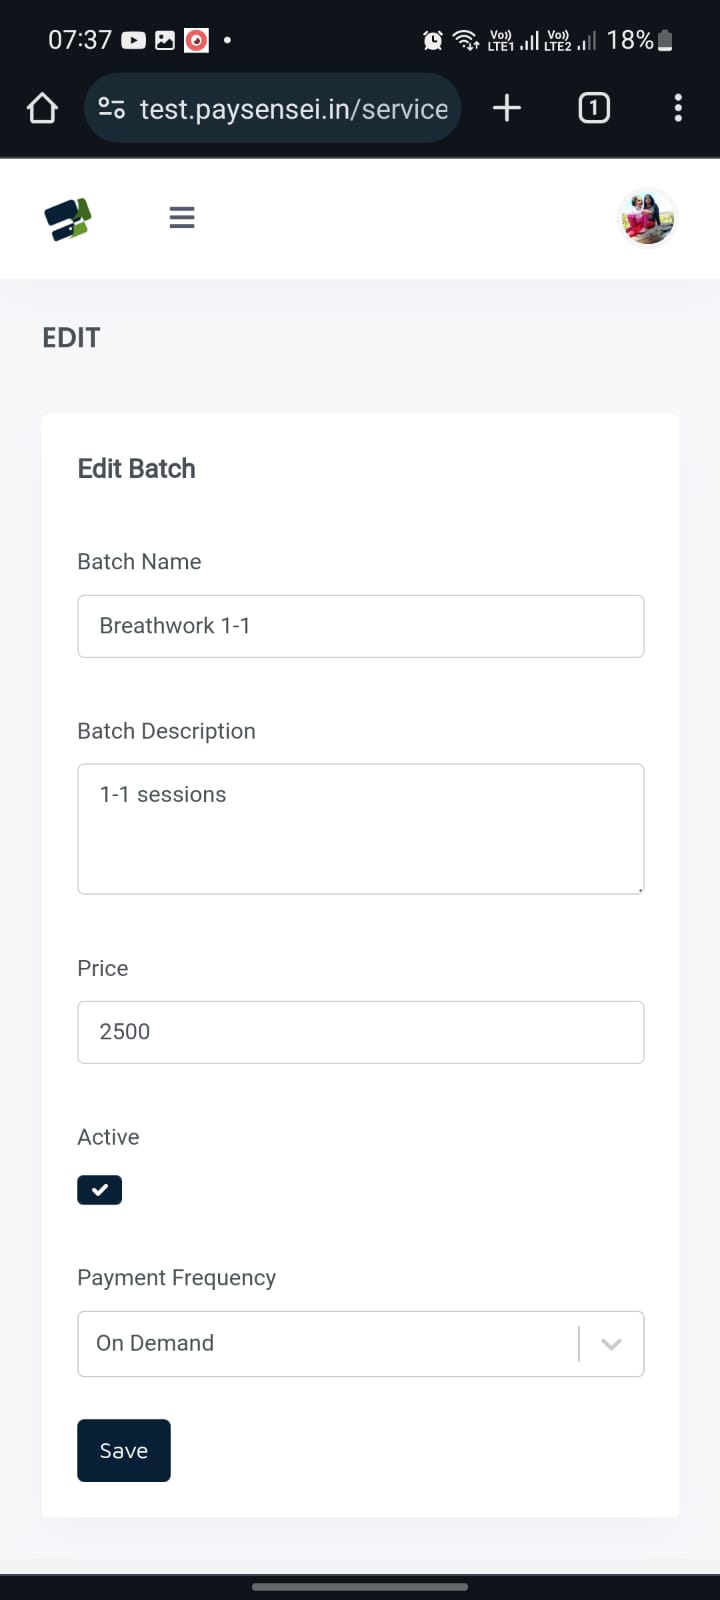Tap the YouTube notification icon in status bar
Image resolution: width=720 pixels, height=1600 pixels.
pyautogui.click(x=133, y=40)
